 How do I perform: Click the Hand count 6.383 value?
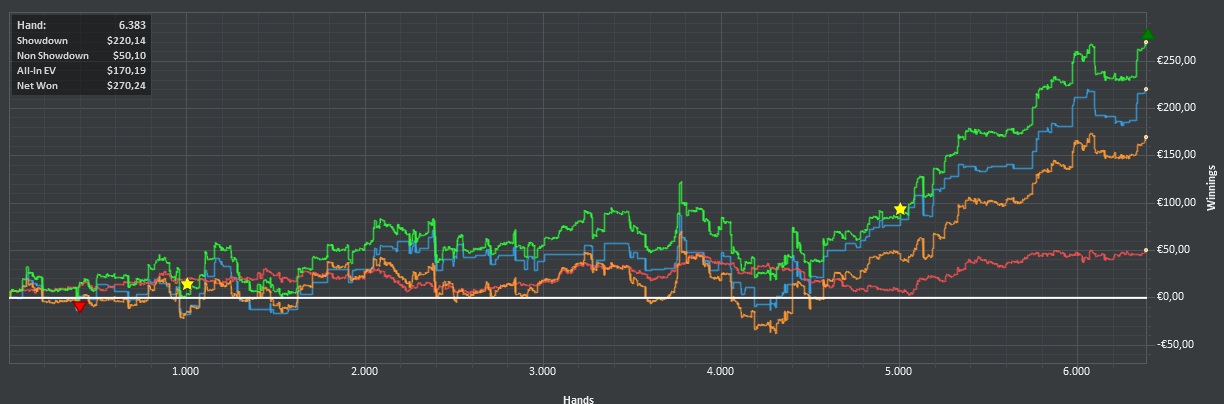coord(131,23)
